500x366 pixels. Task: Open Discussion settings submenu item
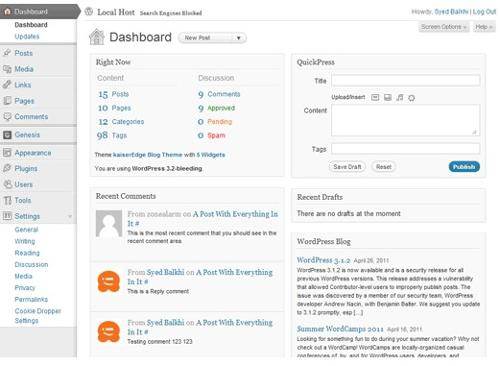31,264
